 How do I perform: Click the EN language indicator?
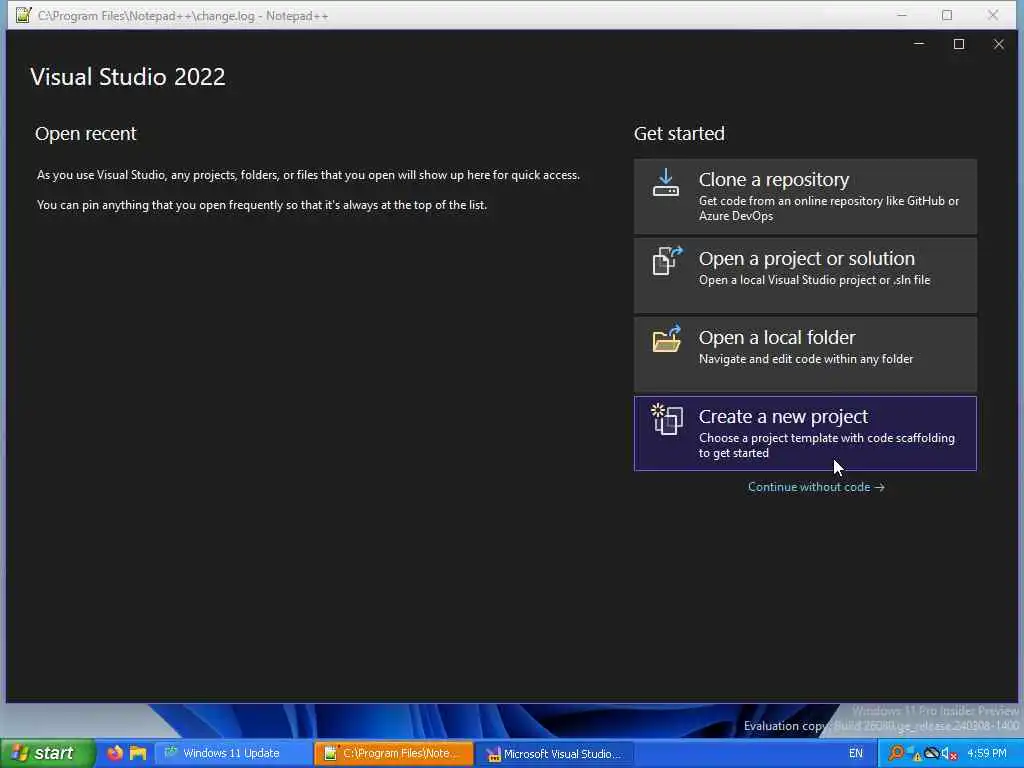tap(856, 753)
